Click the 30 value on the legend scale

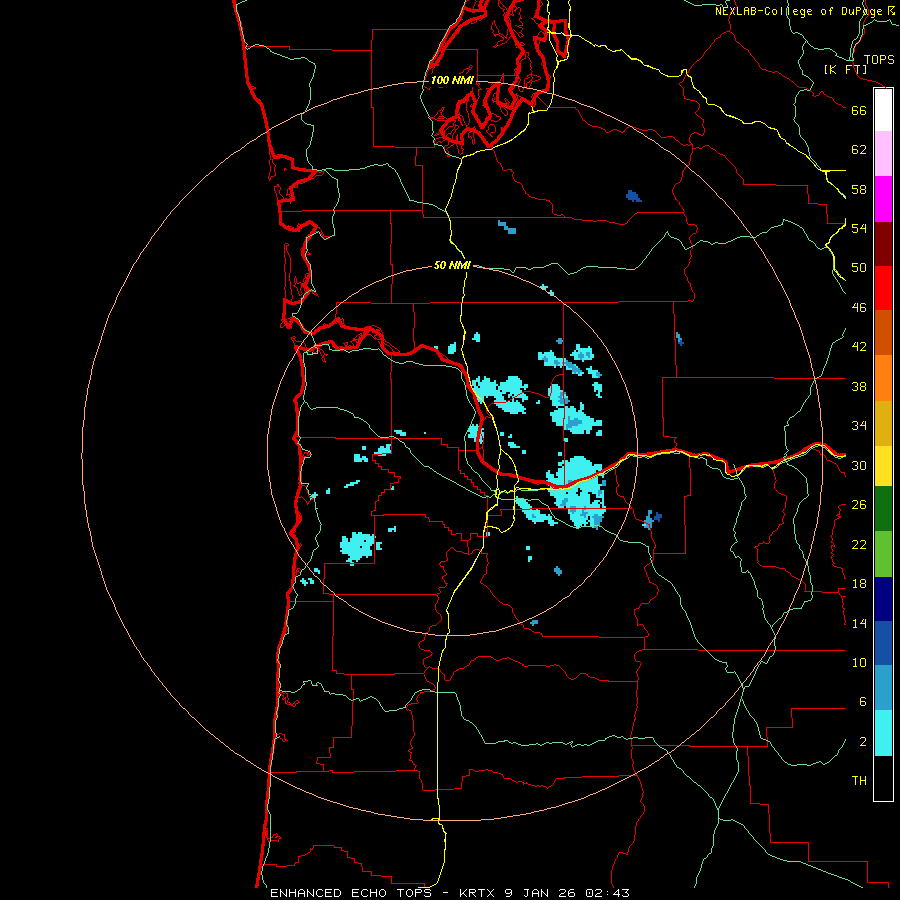click(859, 465)
